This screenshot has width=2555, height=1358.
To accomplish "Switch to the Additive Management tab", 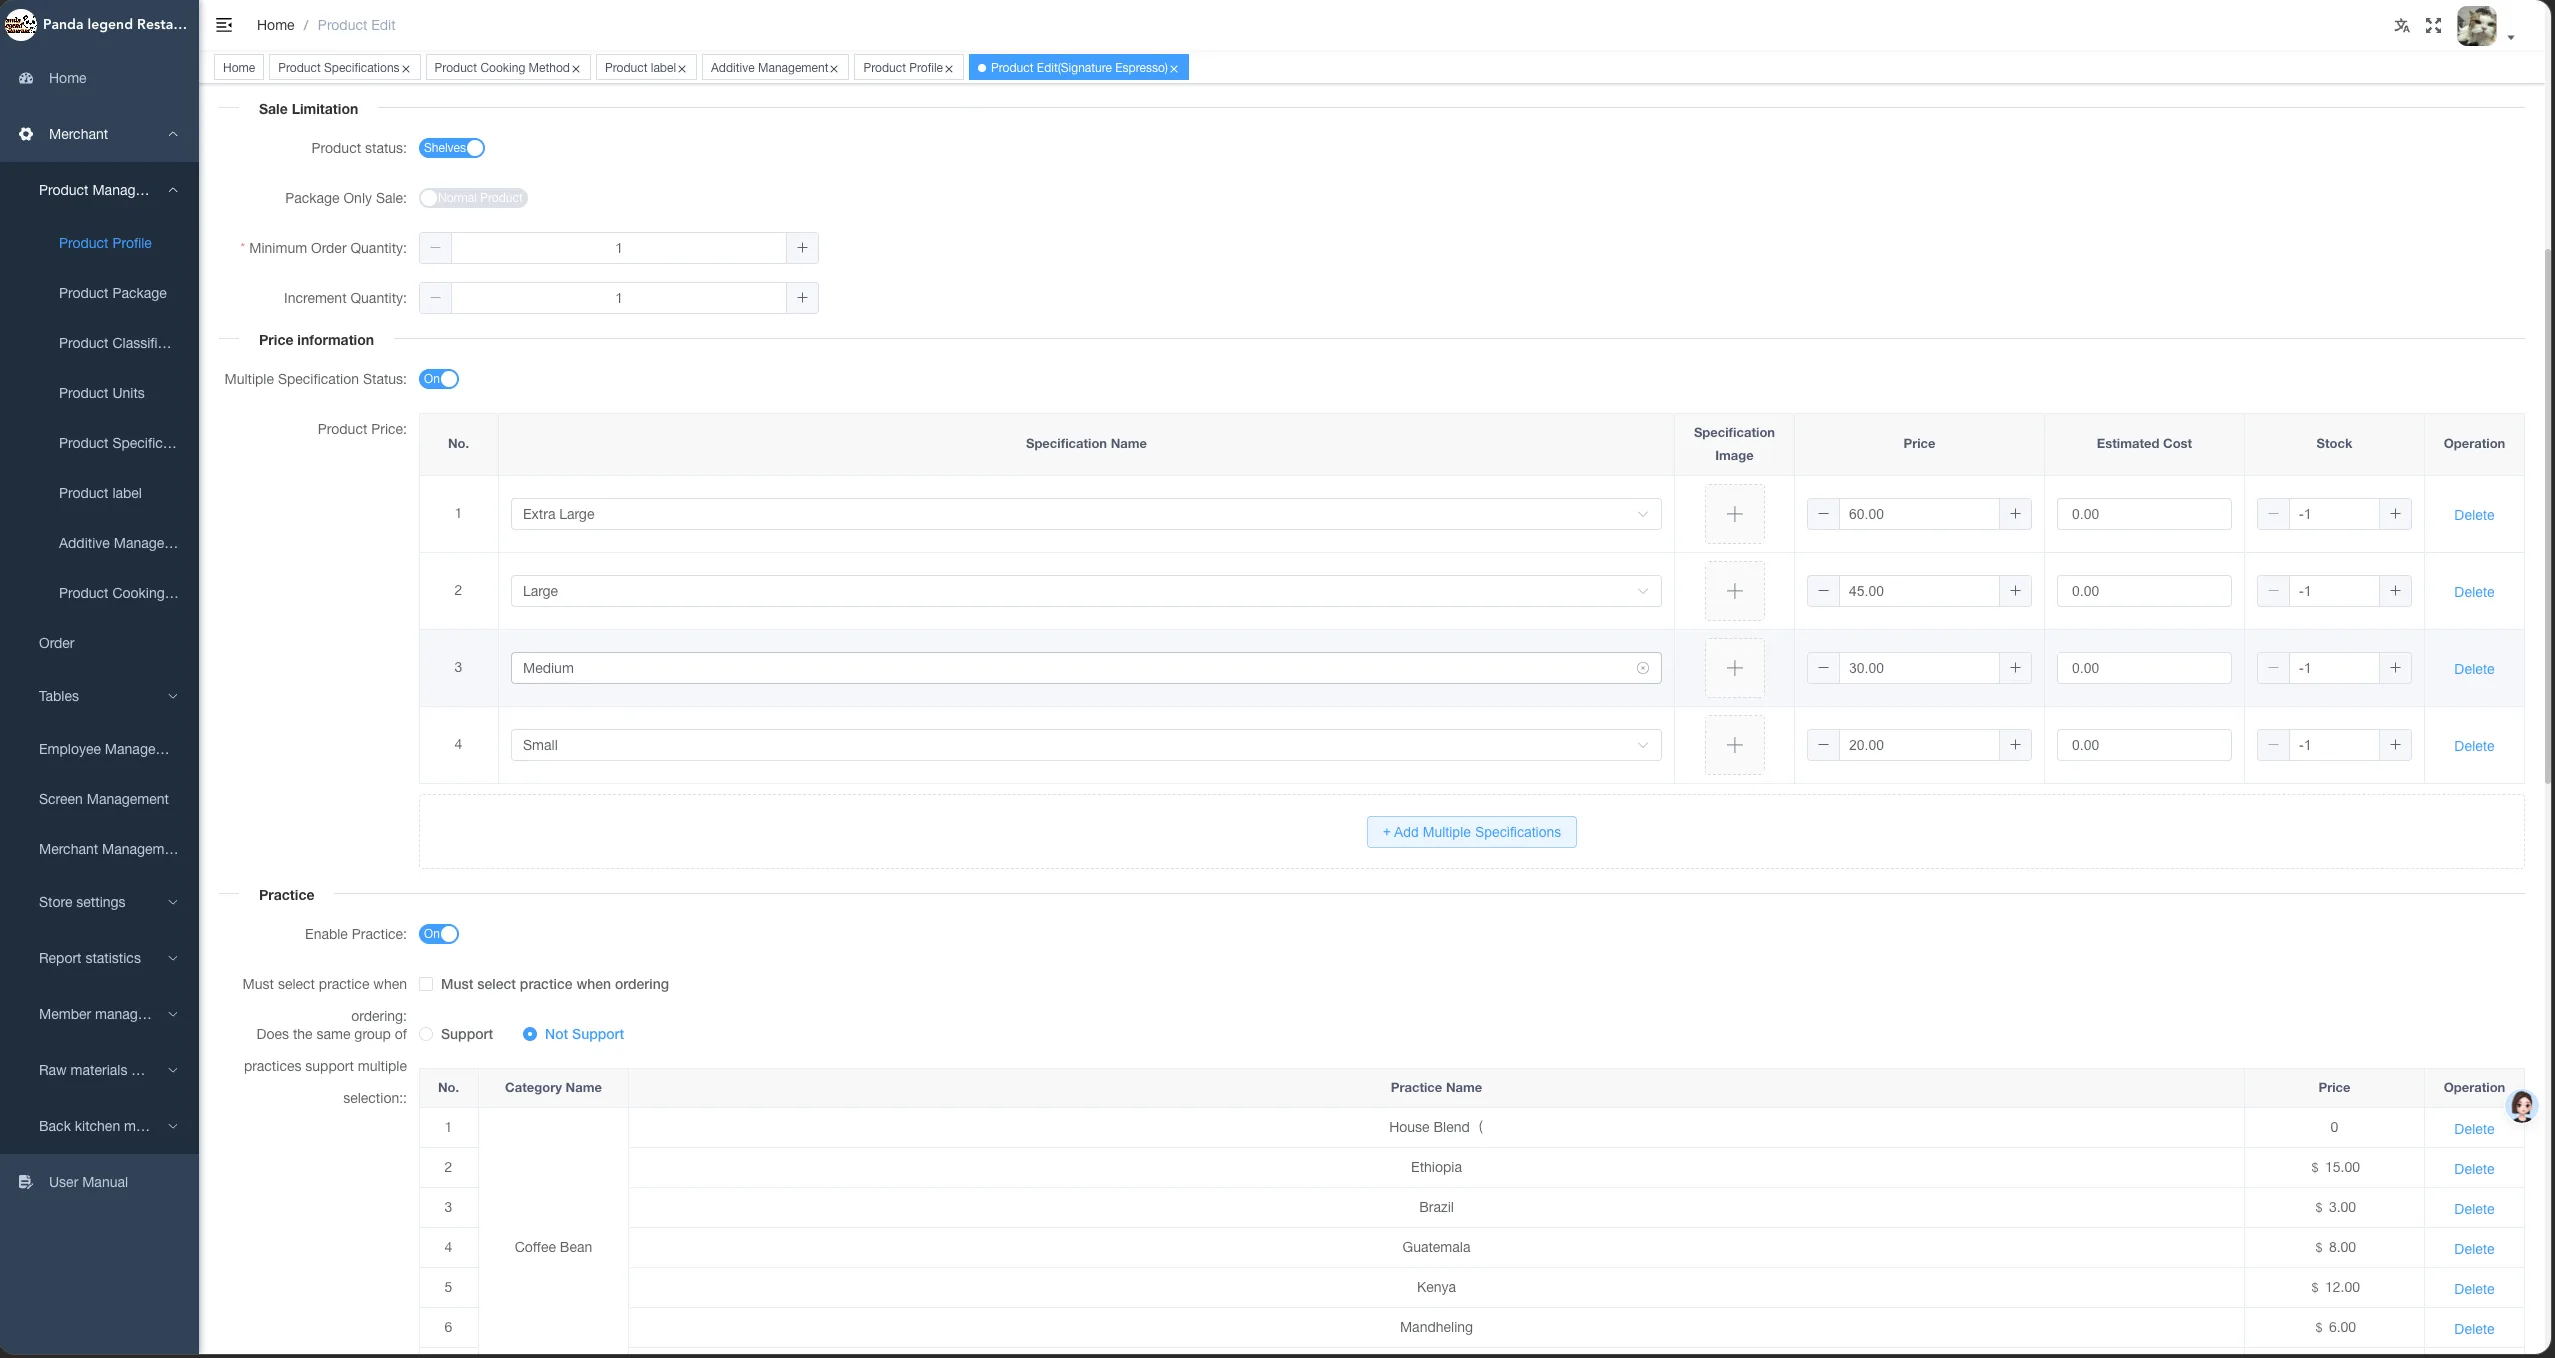I will pos(768,68).
